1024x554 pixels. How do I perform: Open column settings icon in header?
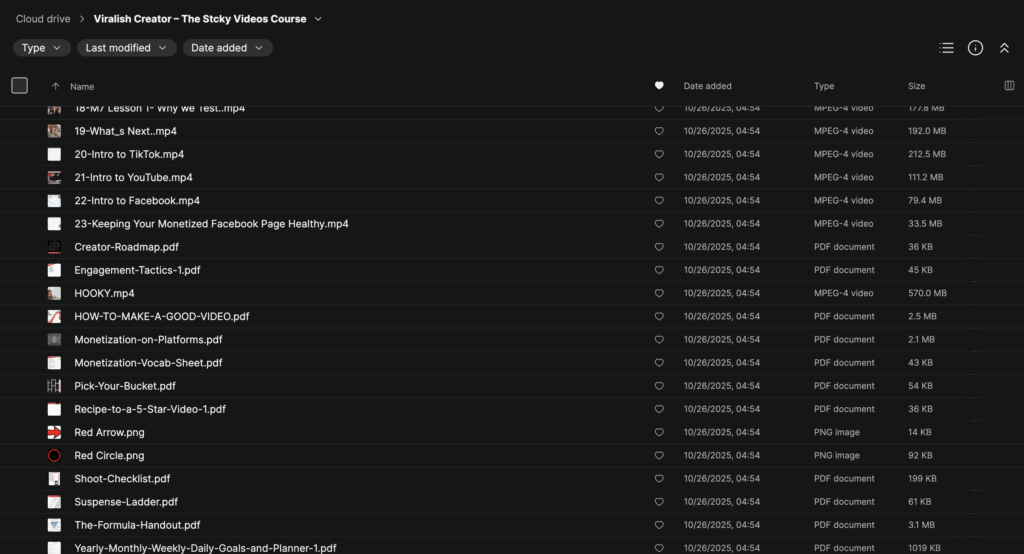[x=1008, y=86]
